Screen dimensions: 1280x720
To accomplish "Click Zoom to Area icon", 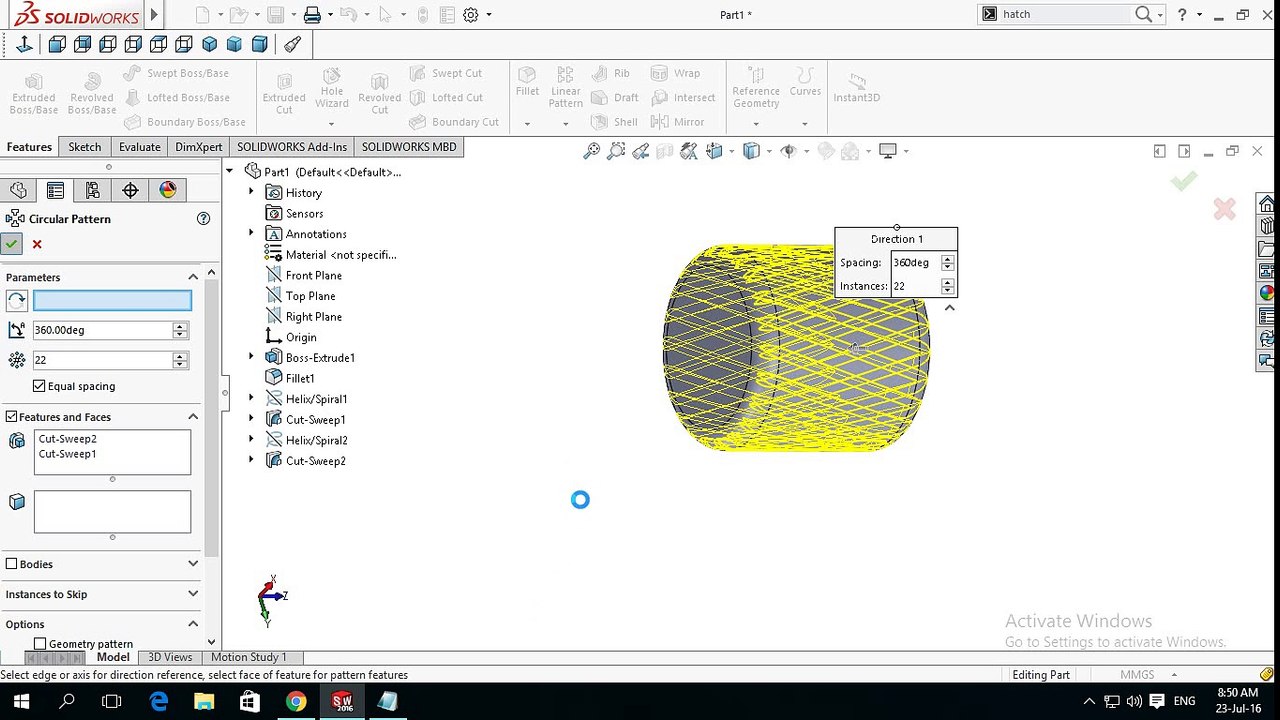I will 616,151.
